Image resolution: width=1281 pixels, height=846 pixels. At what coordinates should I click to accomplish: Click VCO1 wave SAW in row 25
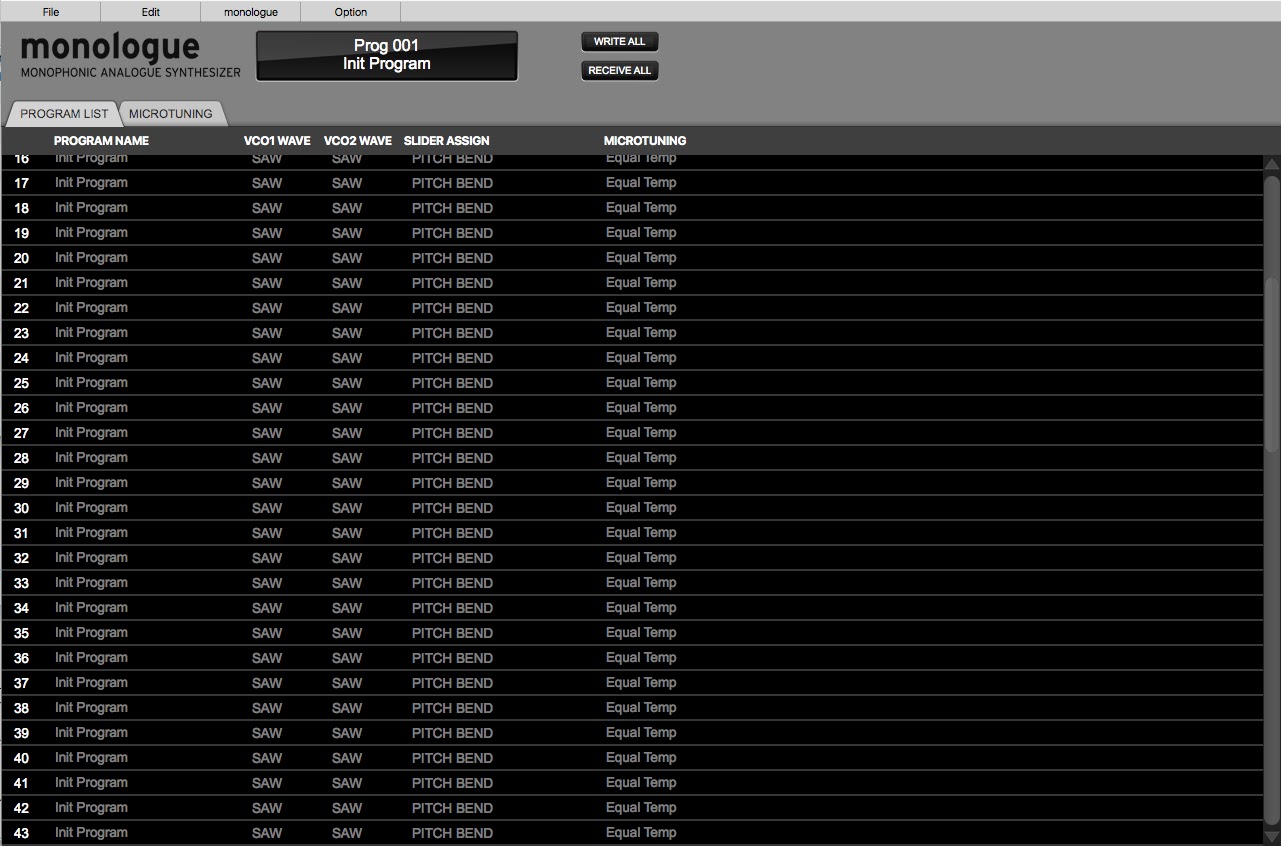(267, 383)
